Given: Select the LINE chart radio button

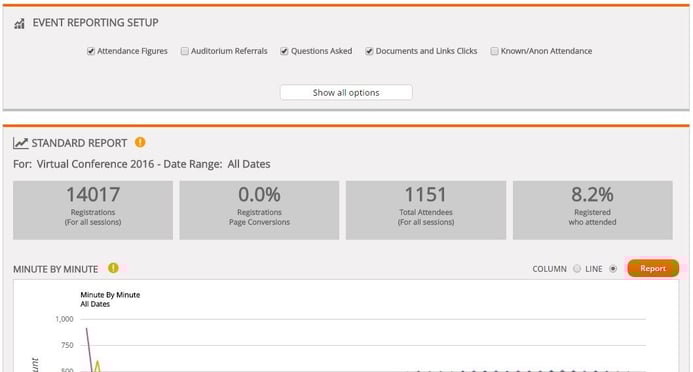Looking at the screenshot, I should point(613,269).
